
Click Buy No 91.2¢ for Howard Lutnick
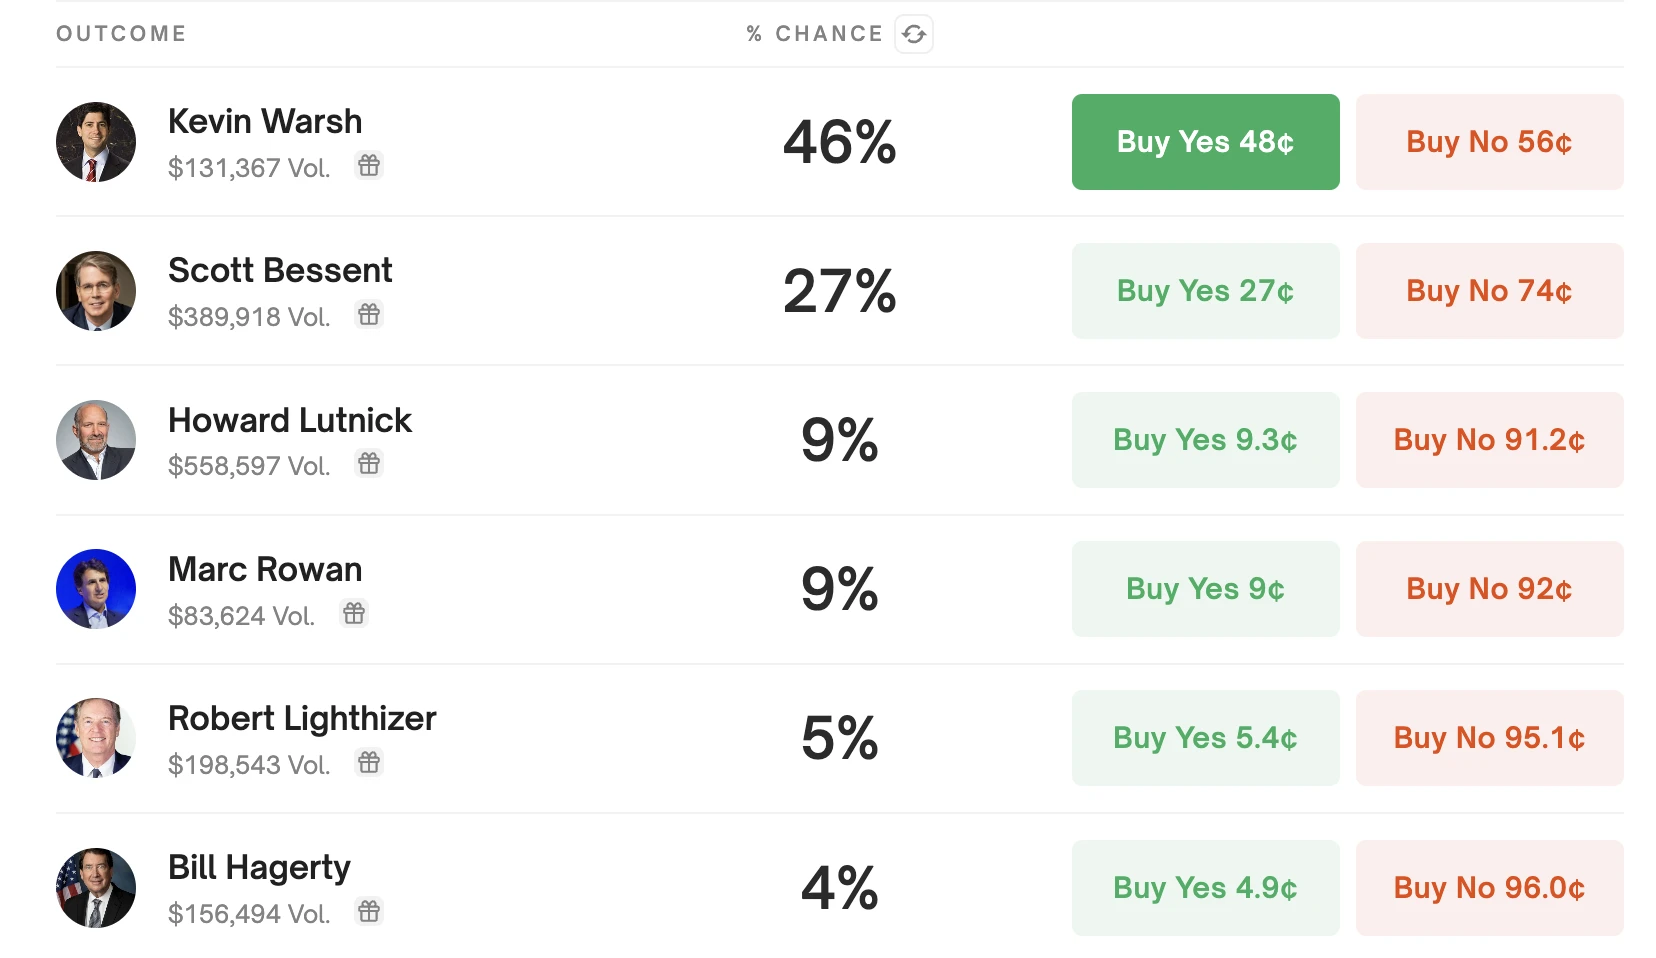tap(1489, 440)
